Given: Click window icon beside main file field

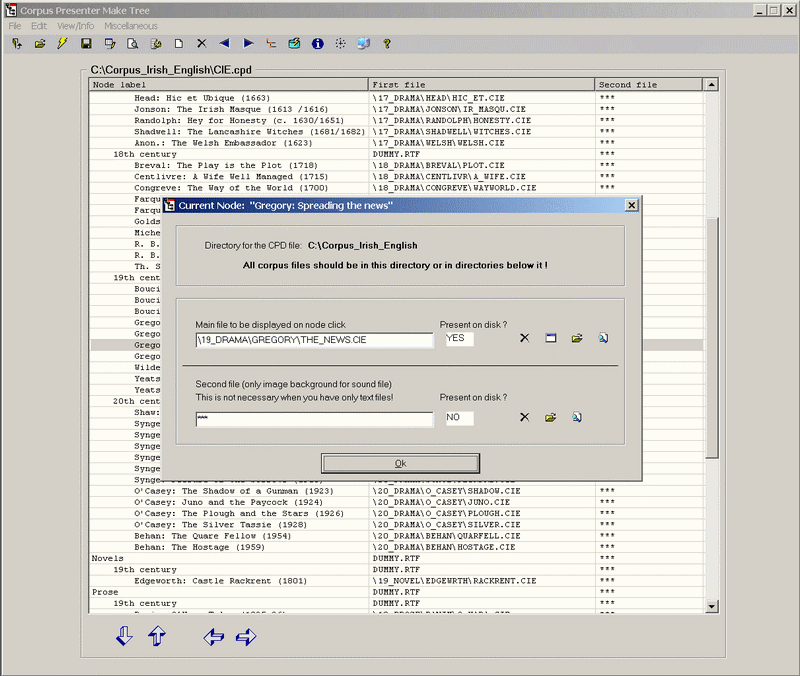Looking at the screenshot, I should coord(550,339).
